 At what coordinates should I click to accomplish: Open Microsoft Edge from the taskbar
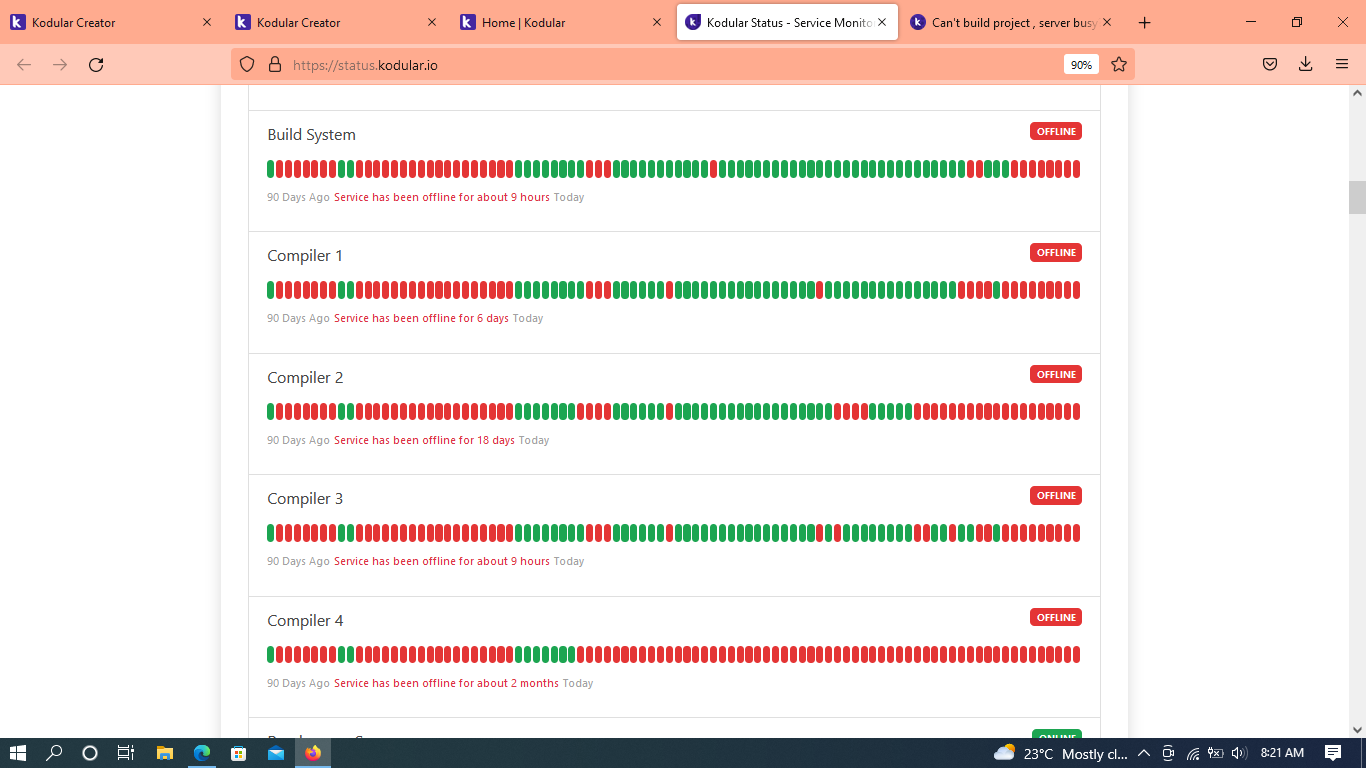click(202, 753)
